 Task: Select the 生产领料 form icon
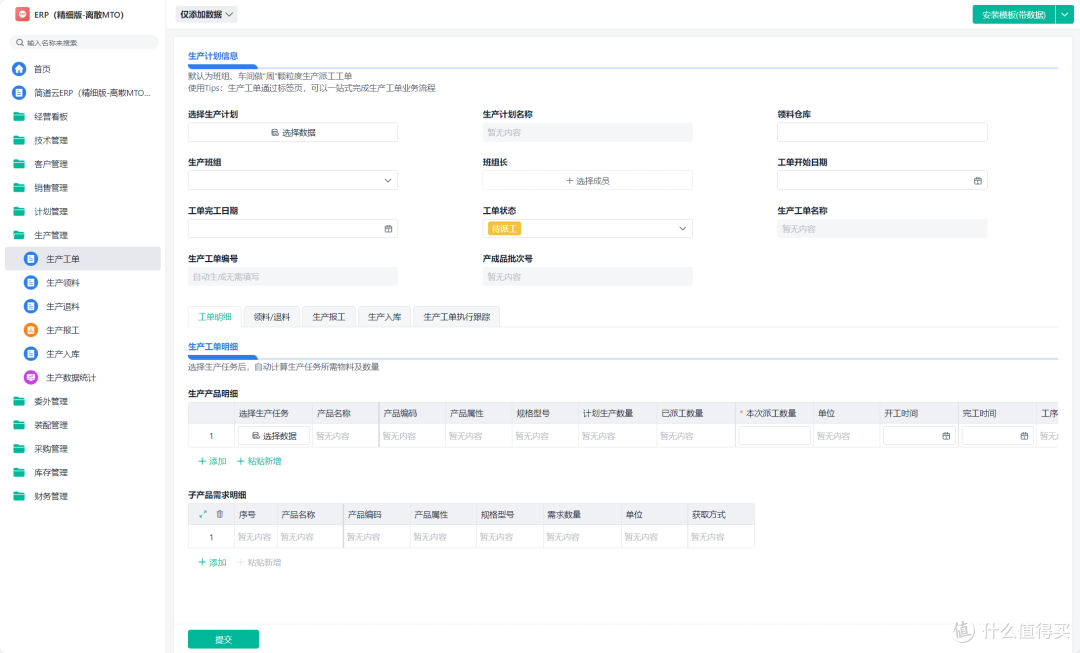(x=31, y=282)
